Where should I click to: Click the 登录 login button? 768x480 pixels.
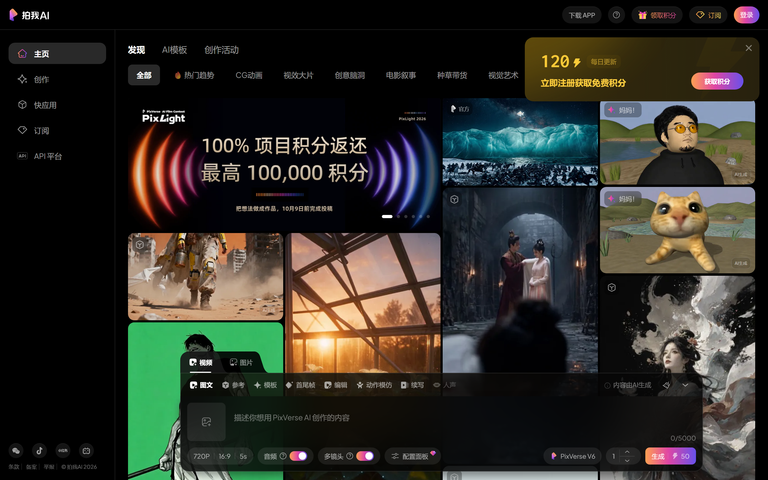pyautogui.click(x=746, y=15)
